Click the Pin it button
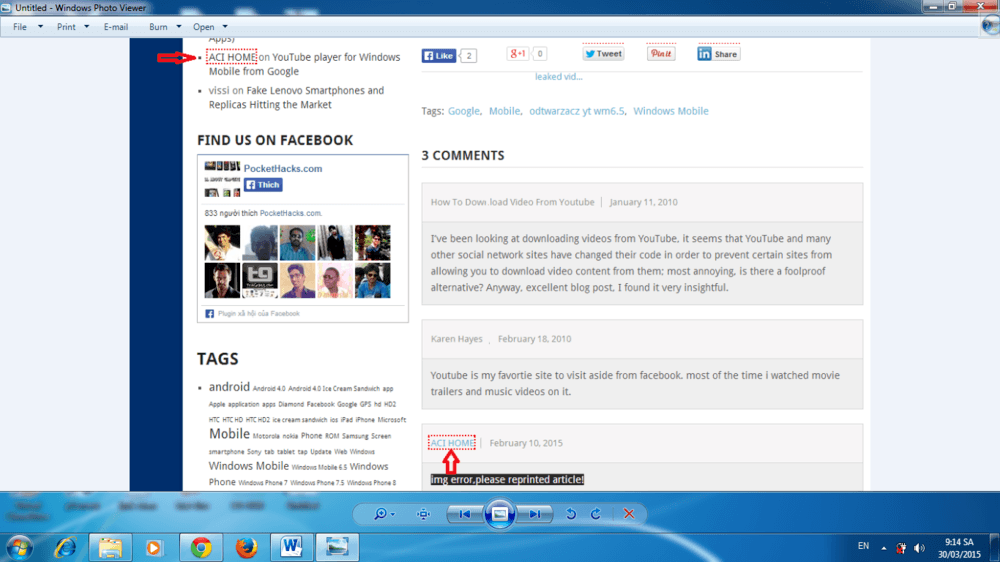This screenshot has height=562, width=1000. tap(661, 54)
